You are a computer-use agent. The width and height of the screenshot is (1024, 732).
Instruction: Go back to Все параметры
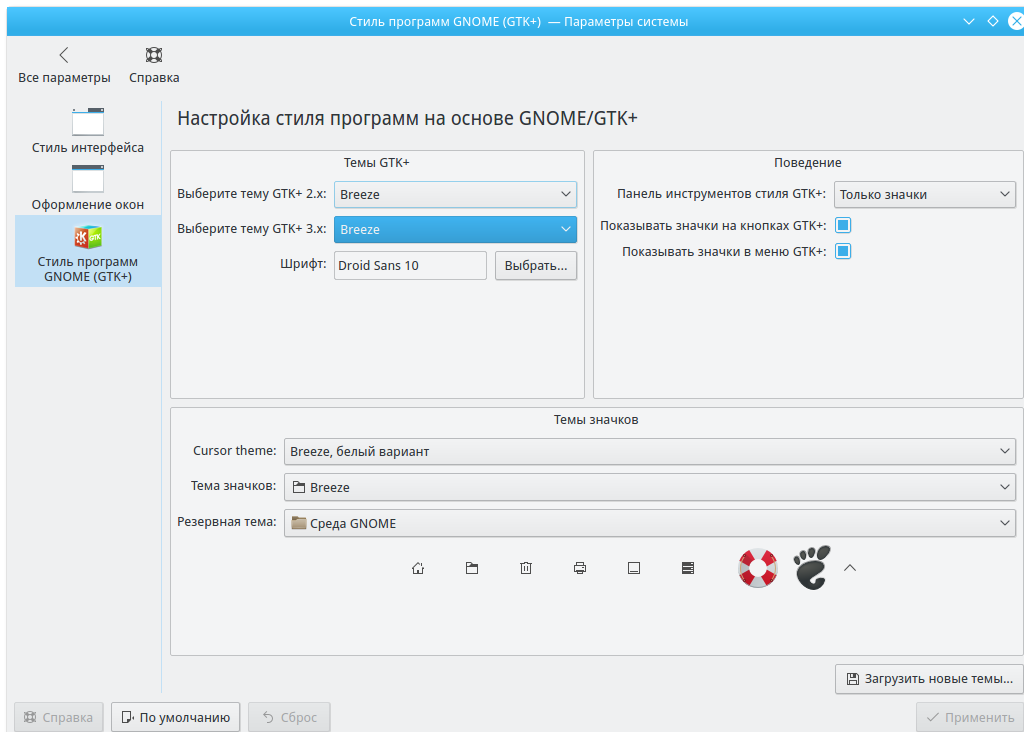pos(64,65)
